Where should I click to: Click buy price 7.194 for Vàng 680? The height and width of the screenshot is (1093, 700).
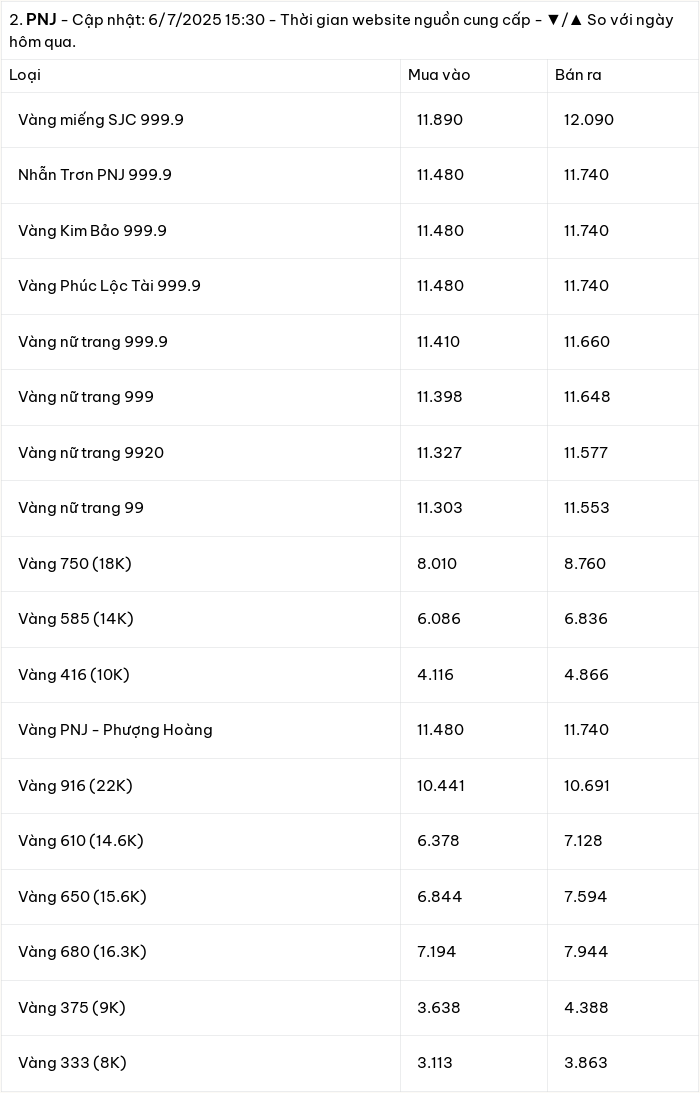tap(436, 951)
